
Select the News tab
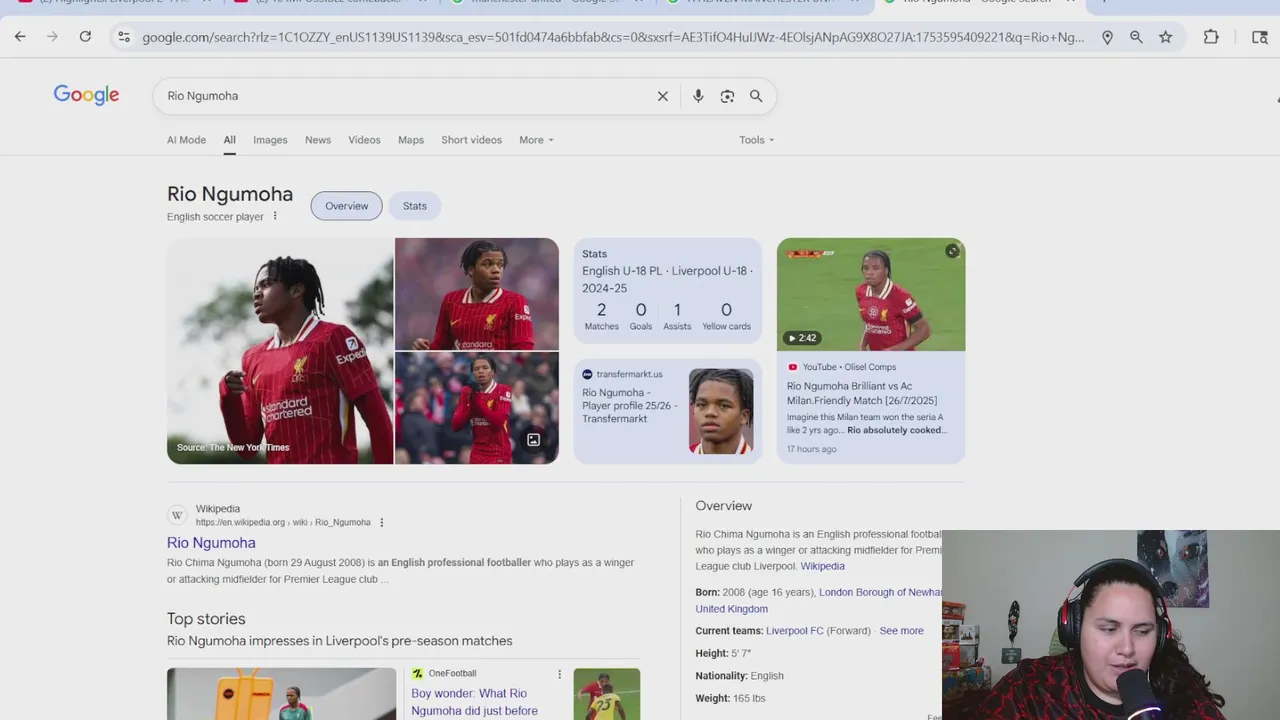[318, 140]
